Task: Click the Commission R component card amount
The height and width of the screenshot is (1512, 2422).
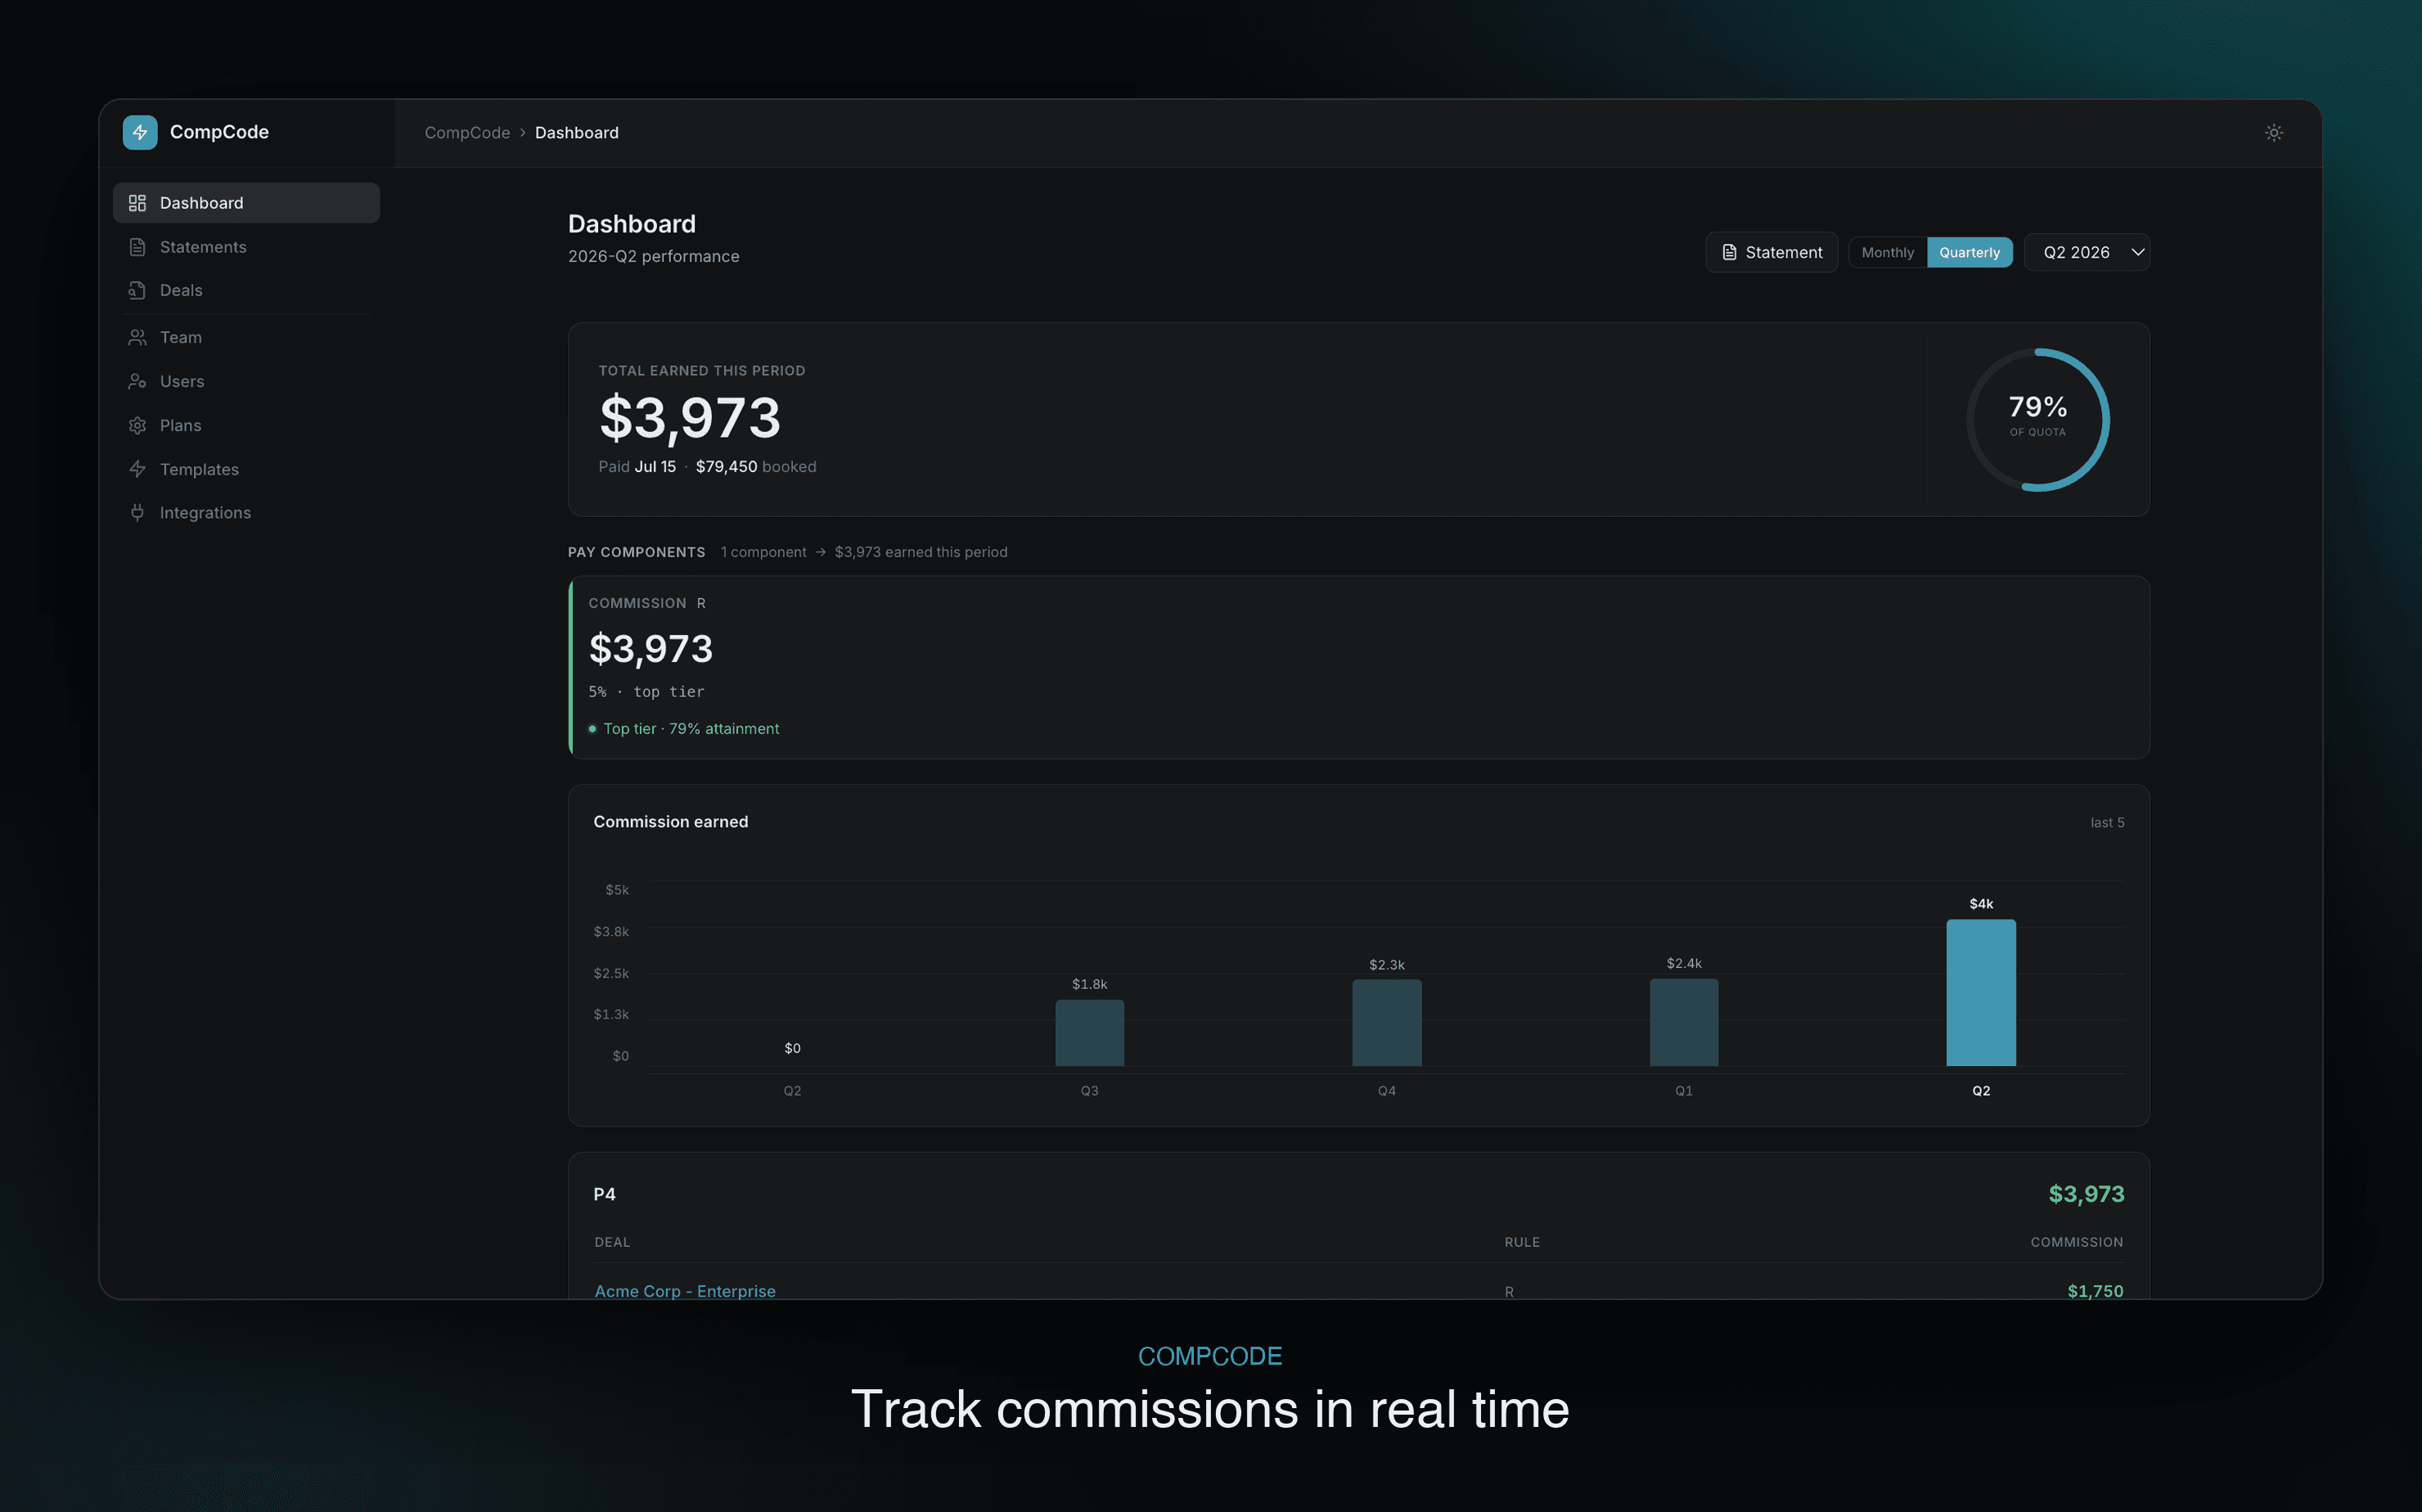Action: pyautogui.click(x=651, y=649)
